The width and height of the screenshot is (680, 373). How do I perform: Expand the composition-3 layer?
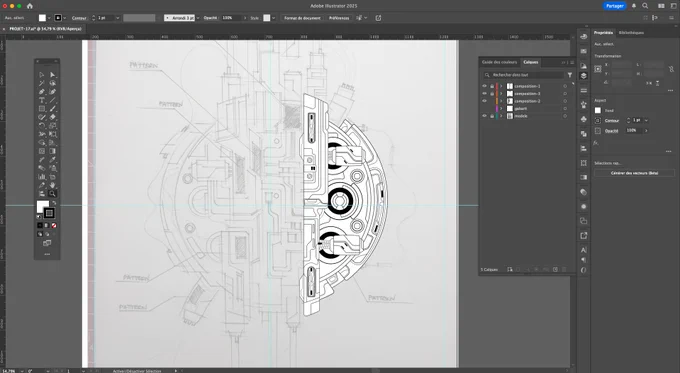(x=501, y=93)
